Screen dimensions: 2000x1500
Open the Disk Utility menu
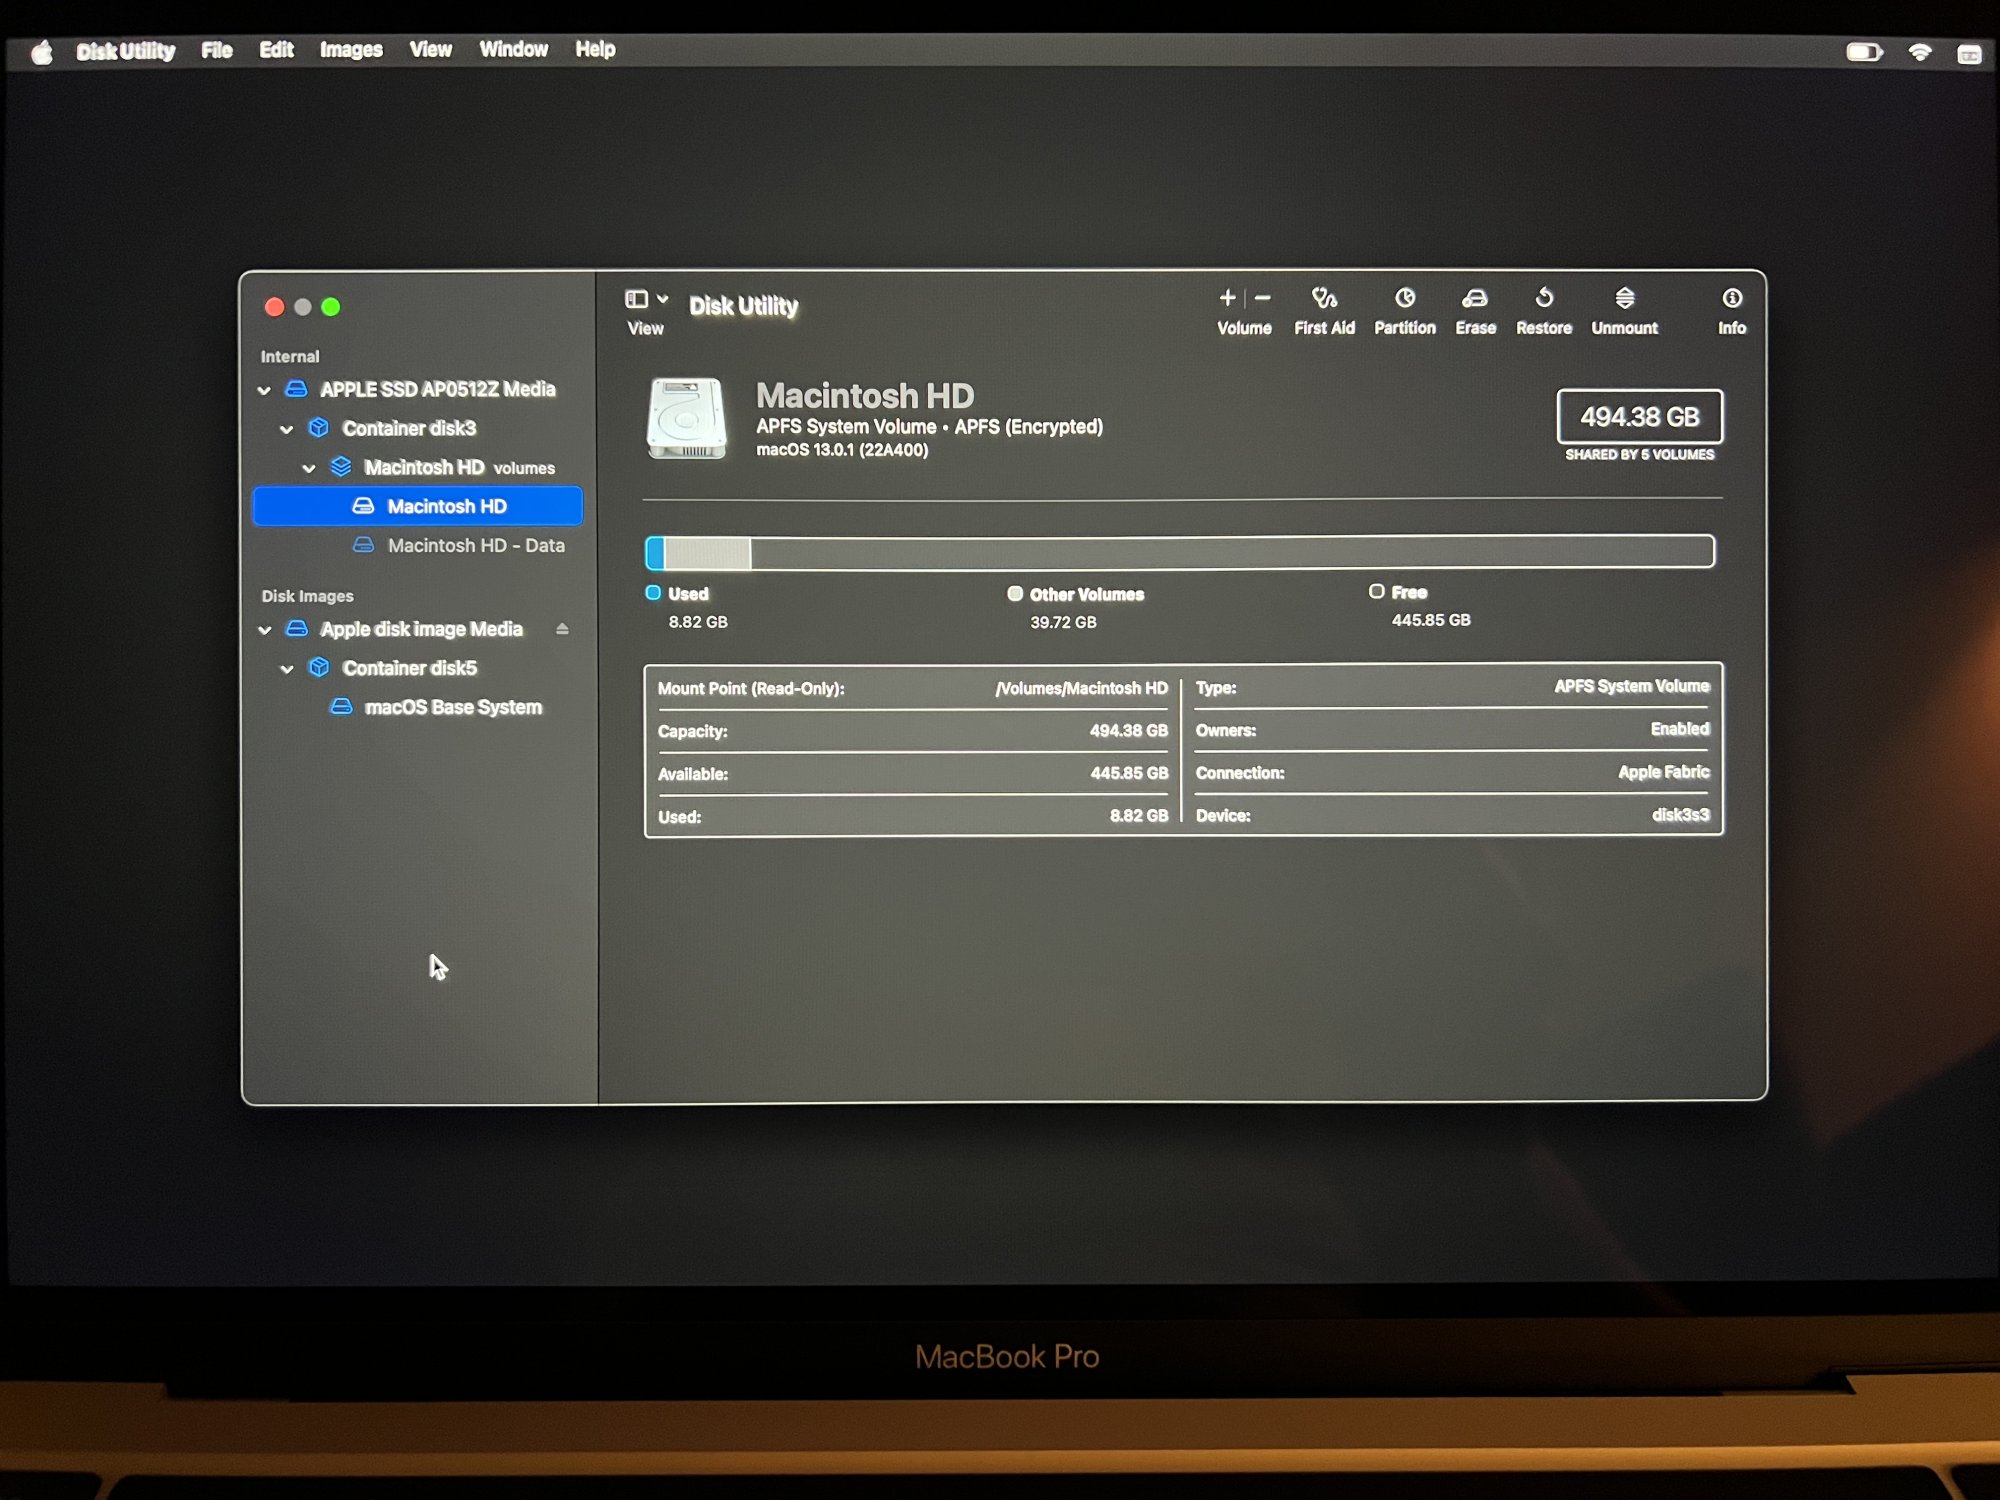tap(126, 51)
